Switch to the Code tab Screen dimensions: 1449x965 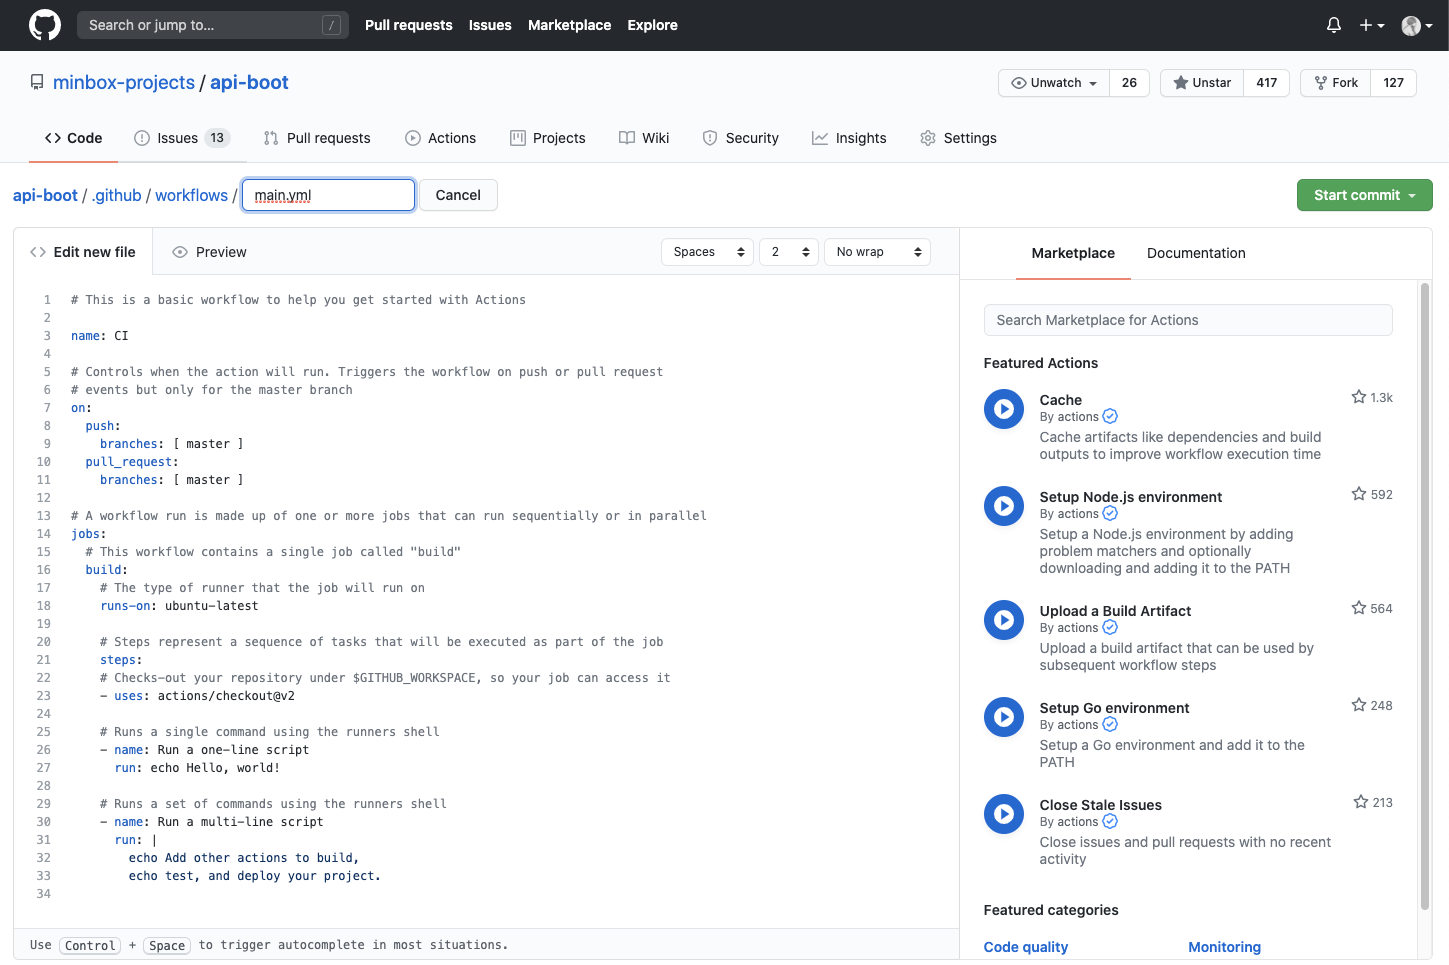(73, 138)
